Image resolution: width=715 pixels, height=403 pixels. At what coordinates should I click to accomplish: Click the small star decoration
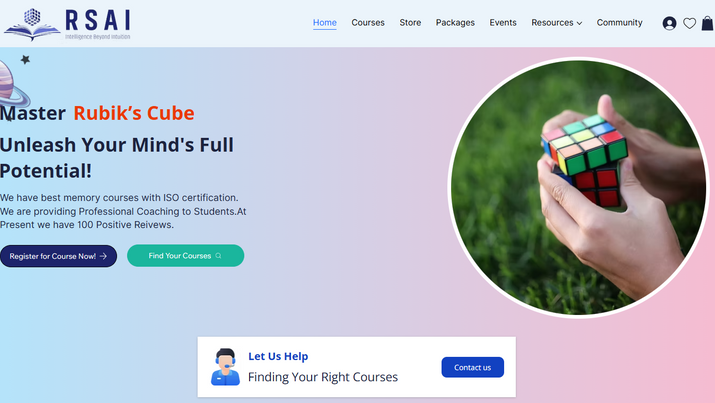coord(25,59)
